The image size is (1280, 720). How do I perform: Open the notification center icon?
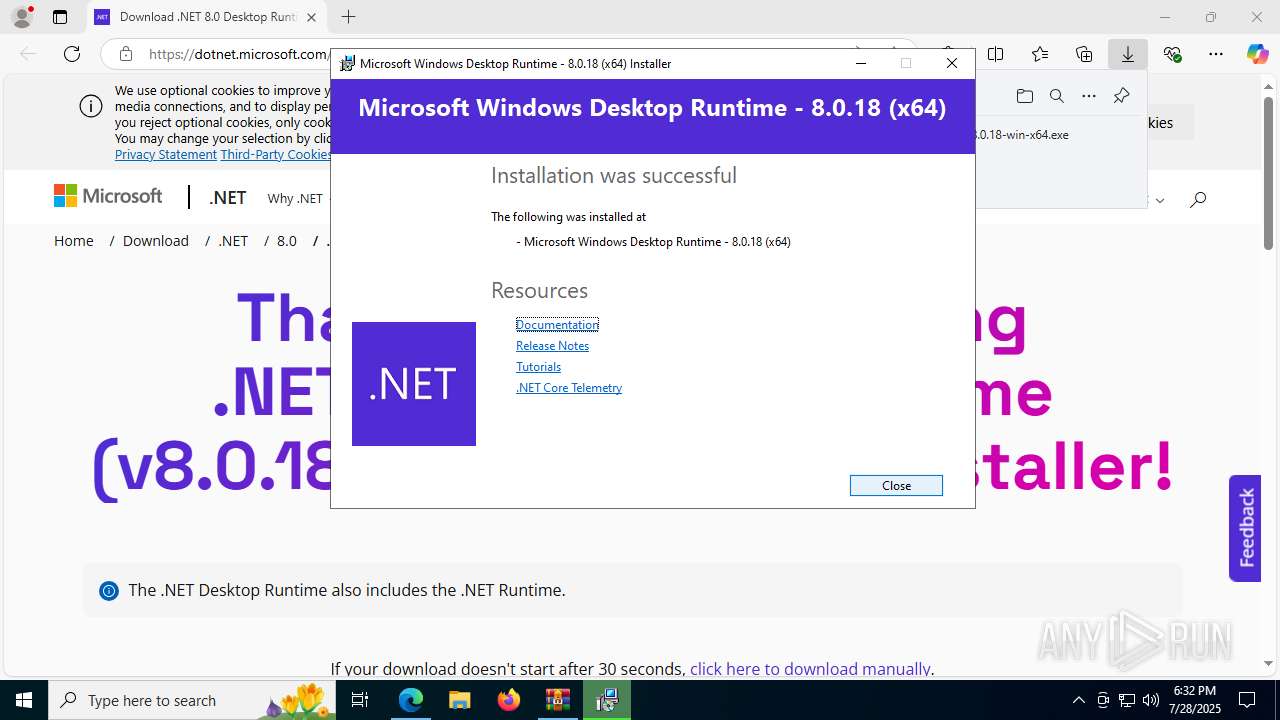(1247, 700)
